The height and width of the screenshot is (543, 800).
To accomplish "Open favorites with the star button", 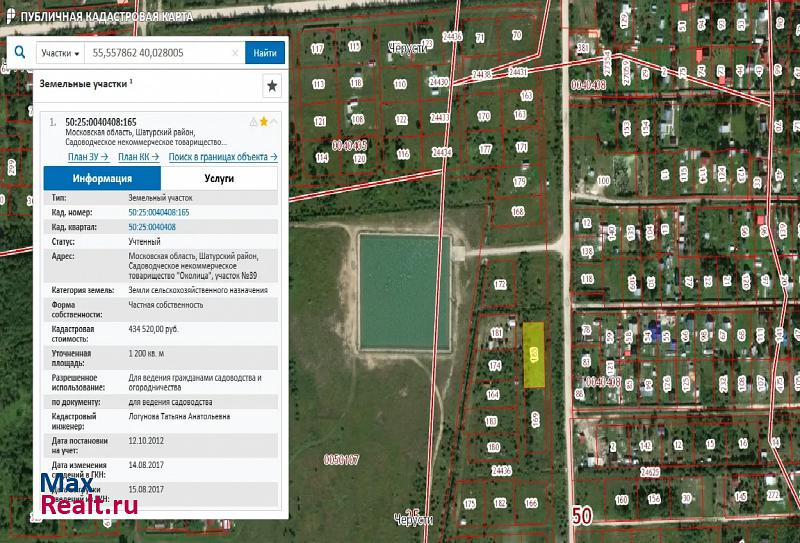I will pyautogui.click(x=271, y=86).
